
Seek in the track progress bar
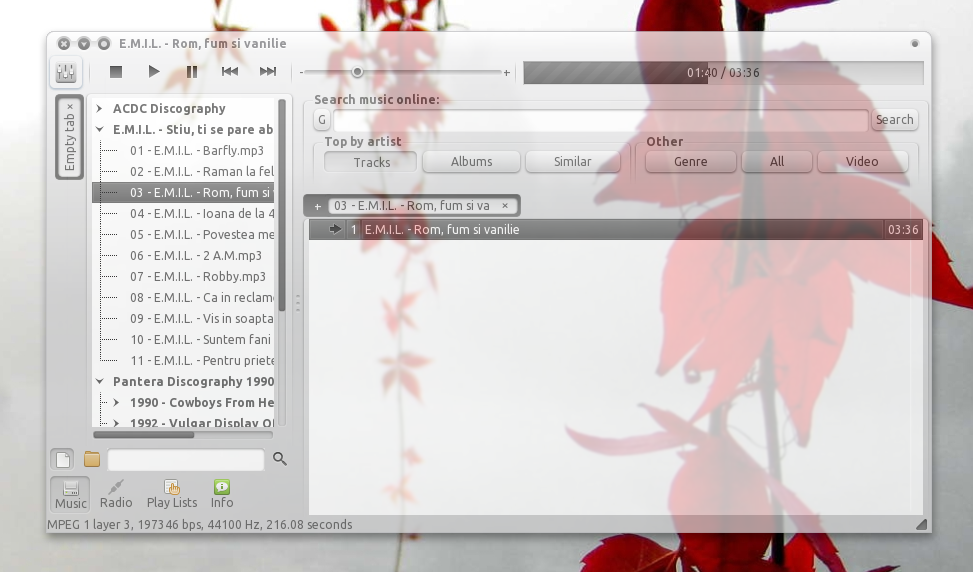(724, 73)
